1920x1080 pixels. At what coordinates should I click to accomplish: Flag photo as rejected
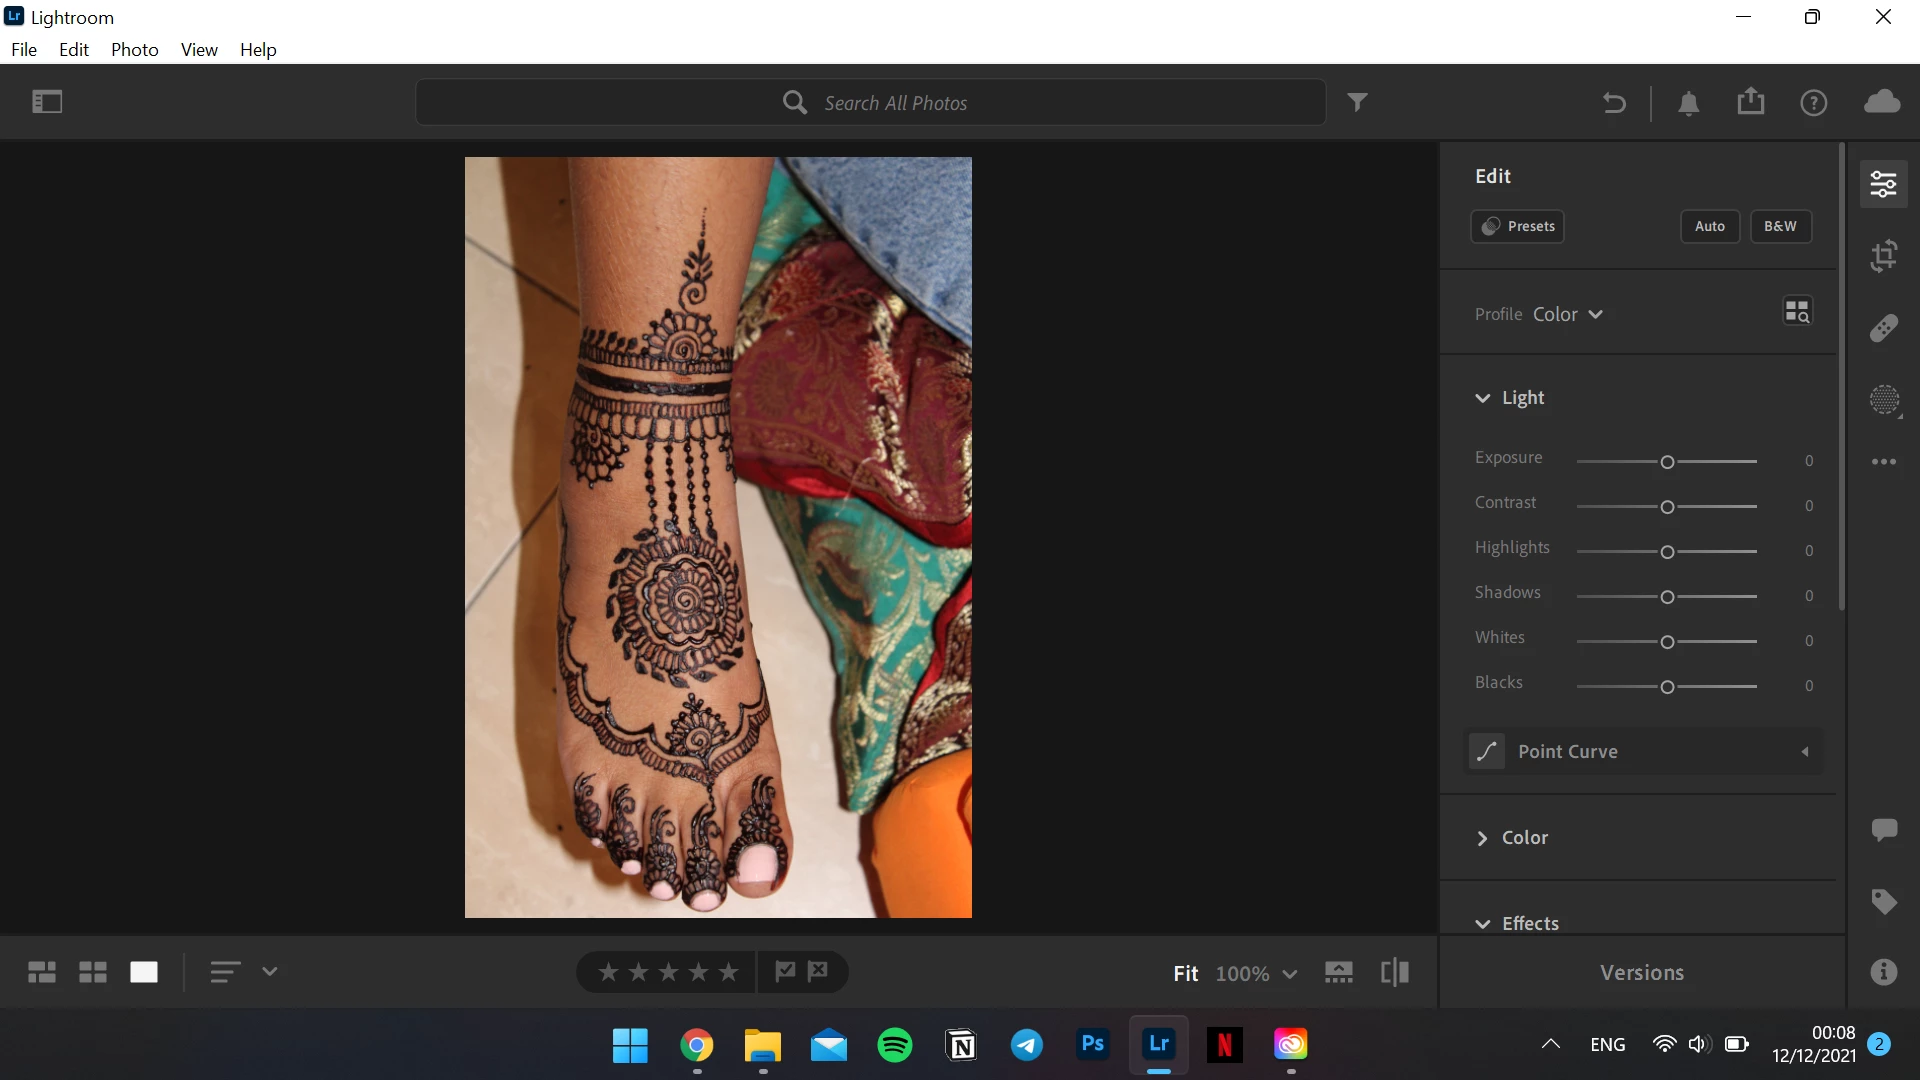click(x=819, y=971)
